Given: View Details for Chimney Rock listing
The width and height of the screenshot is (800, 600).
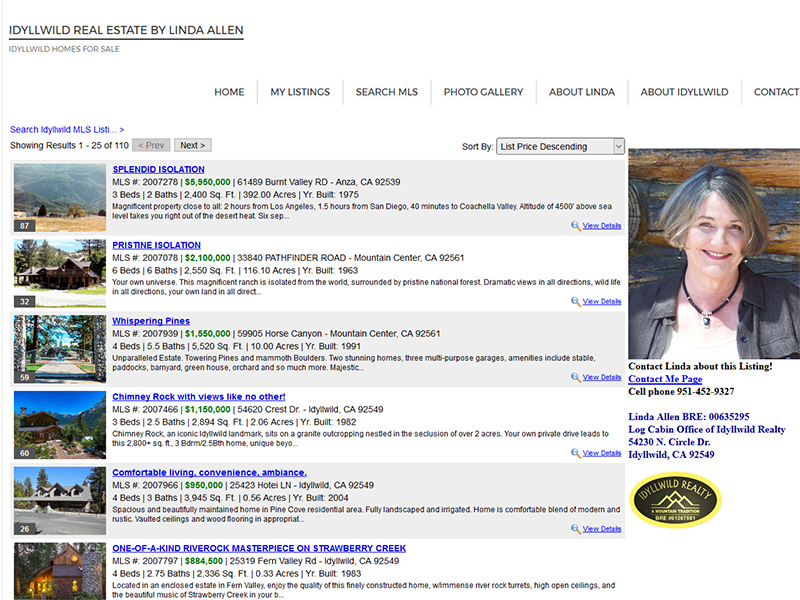Looking at the screenshot, I should point(602,453).
